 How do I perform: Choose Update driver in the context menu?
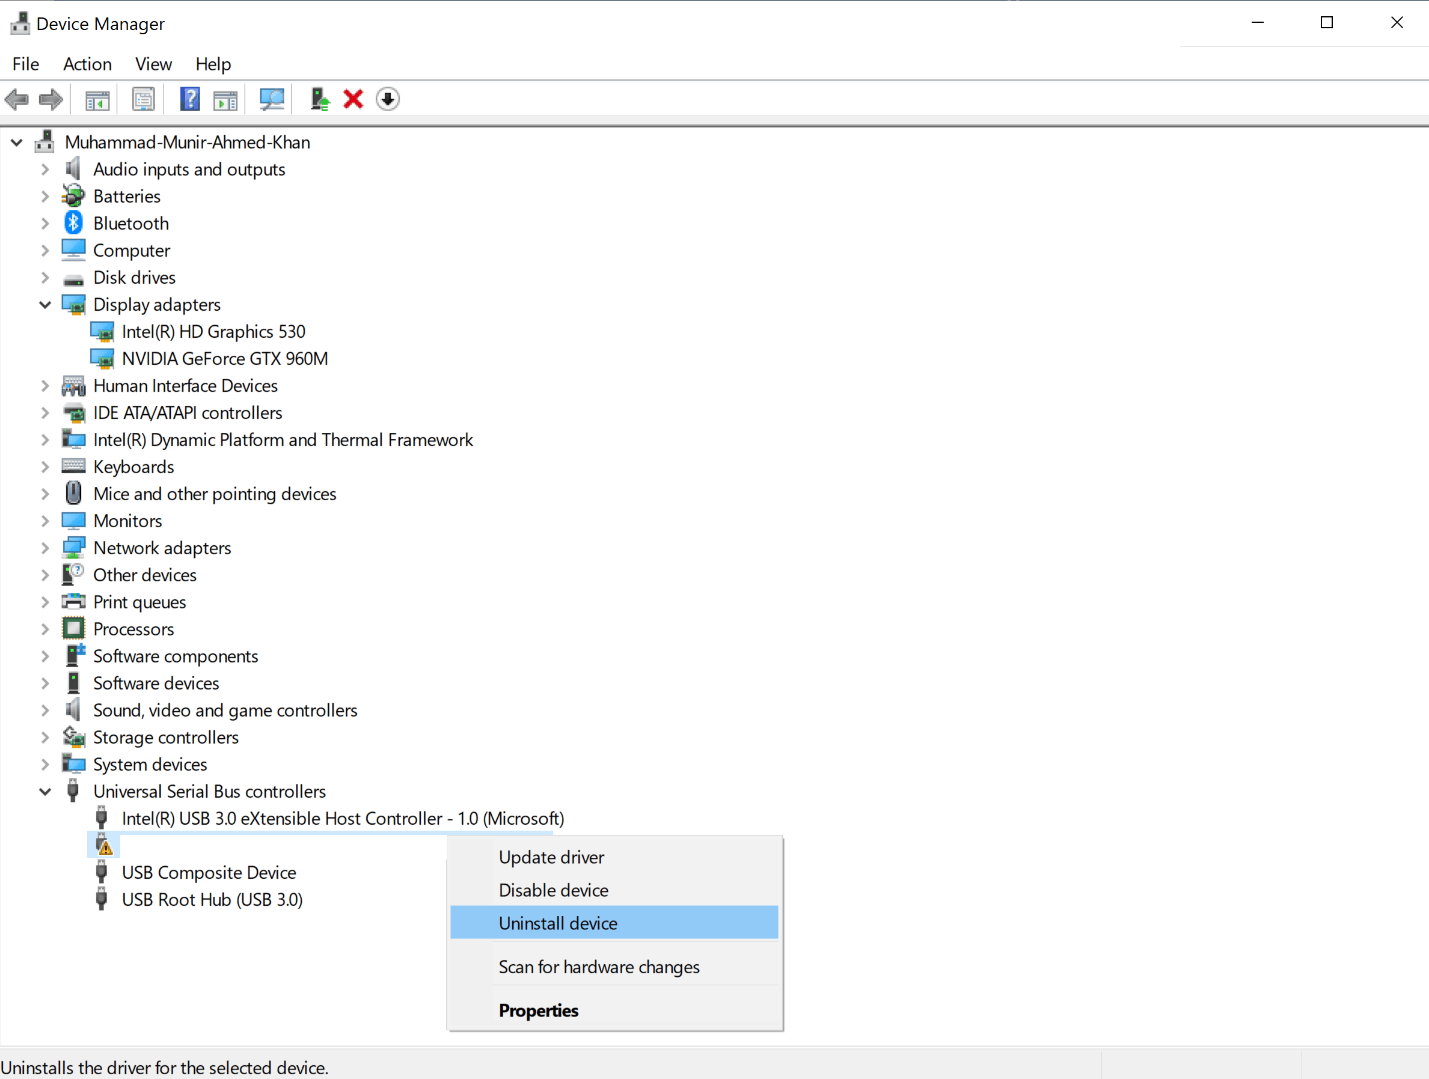(551, 857)
